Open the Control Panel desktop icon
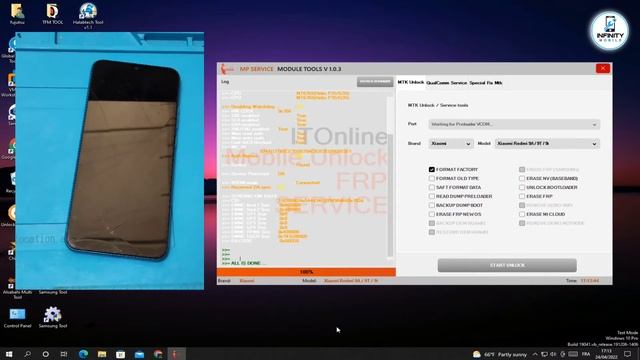Image resolution: width=640 pixels, height=360 pixels. (x=17, y=318)
